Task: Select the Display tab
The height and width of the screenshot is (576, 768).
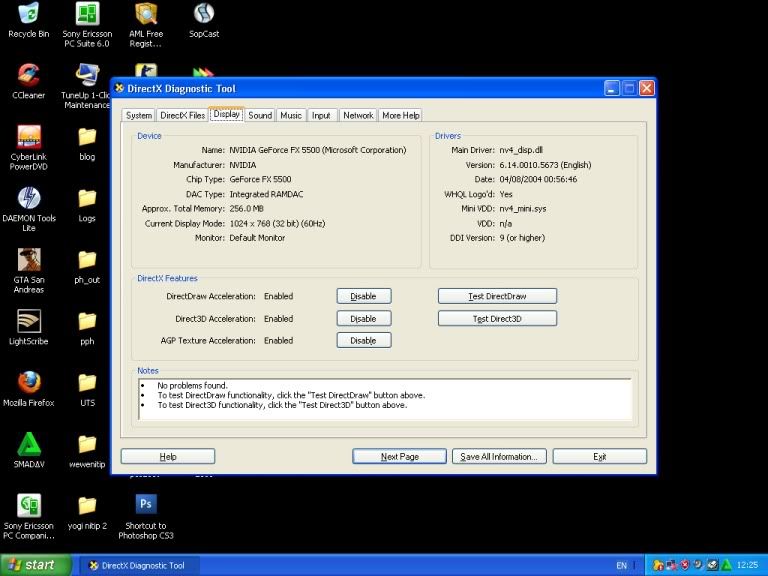Action: click(x=226, y=114)
